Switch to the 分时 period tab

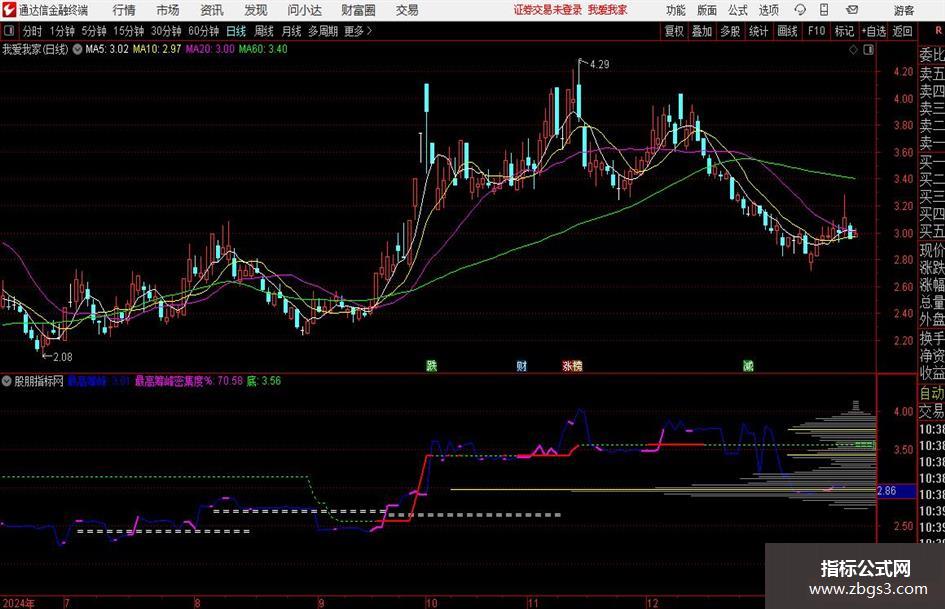(33, 31)
